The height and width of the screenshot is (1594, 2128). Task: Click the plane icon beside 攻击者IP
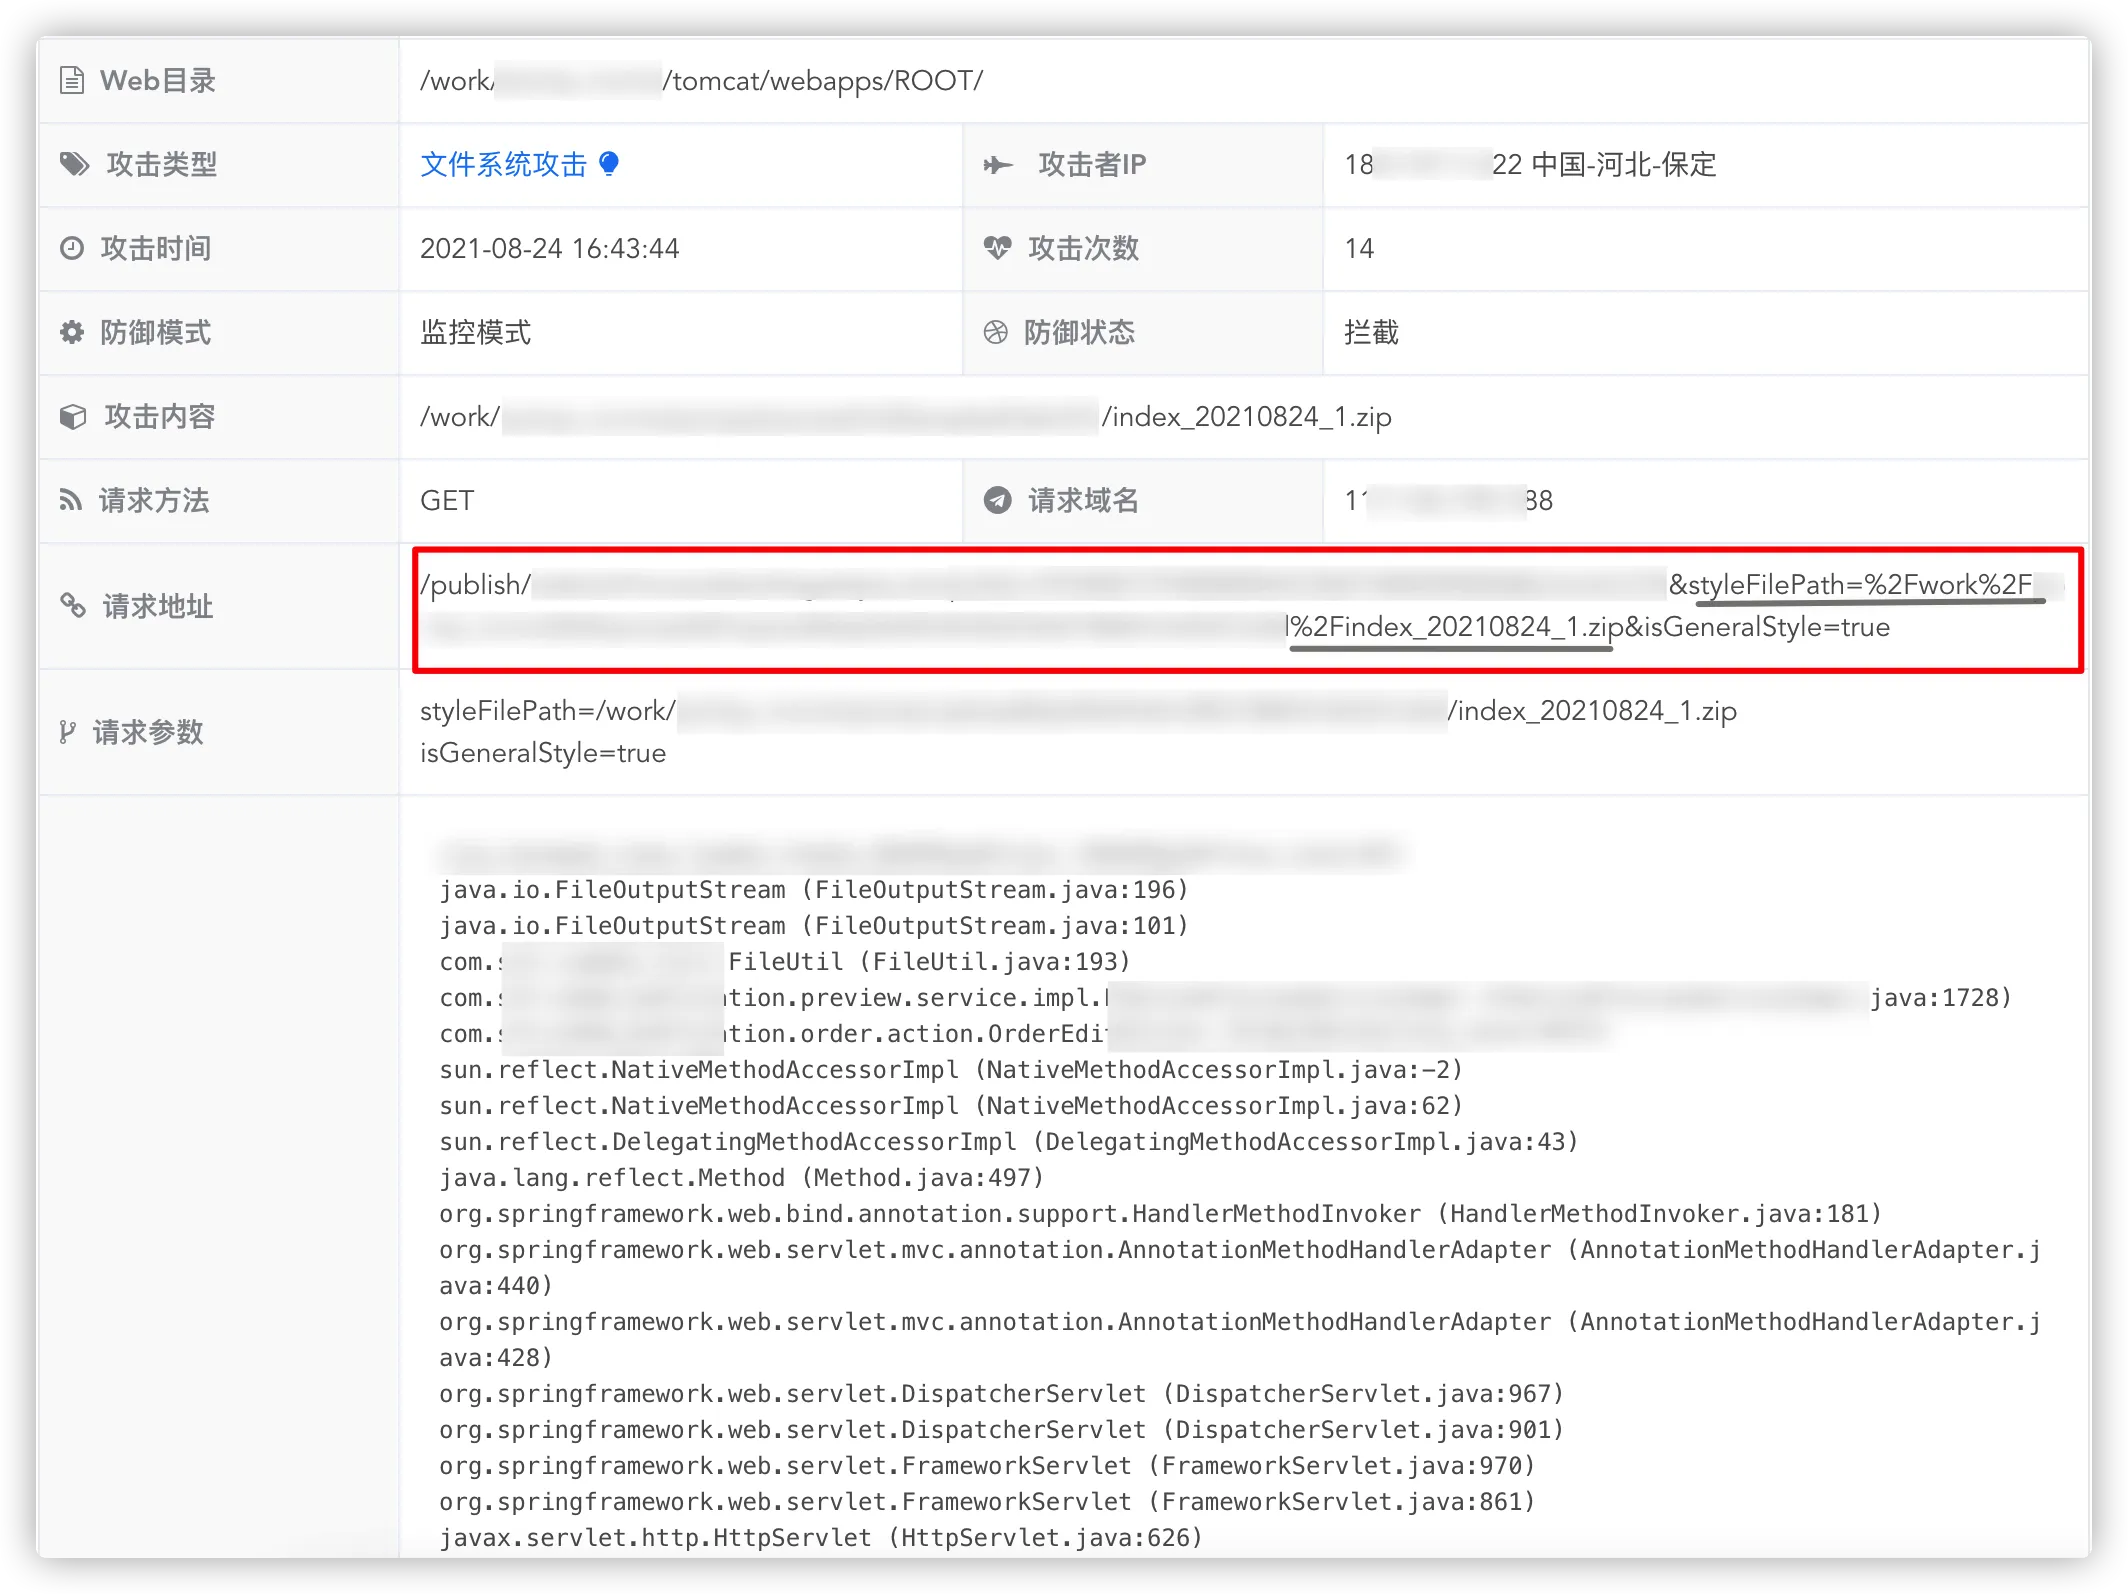click(x=998, y=164)
